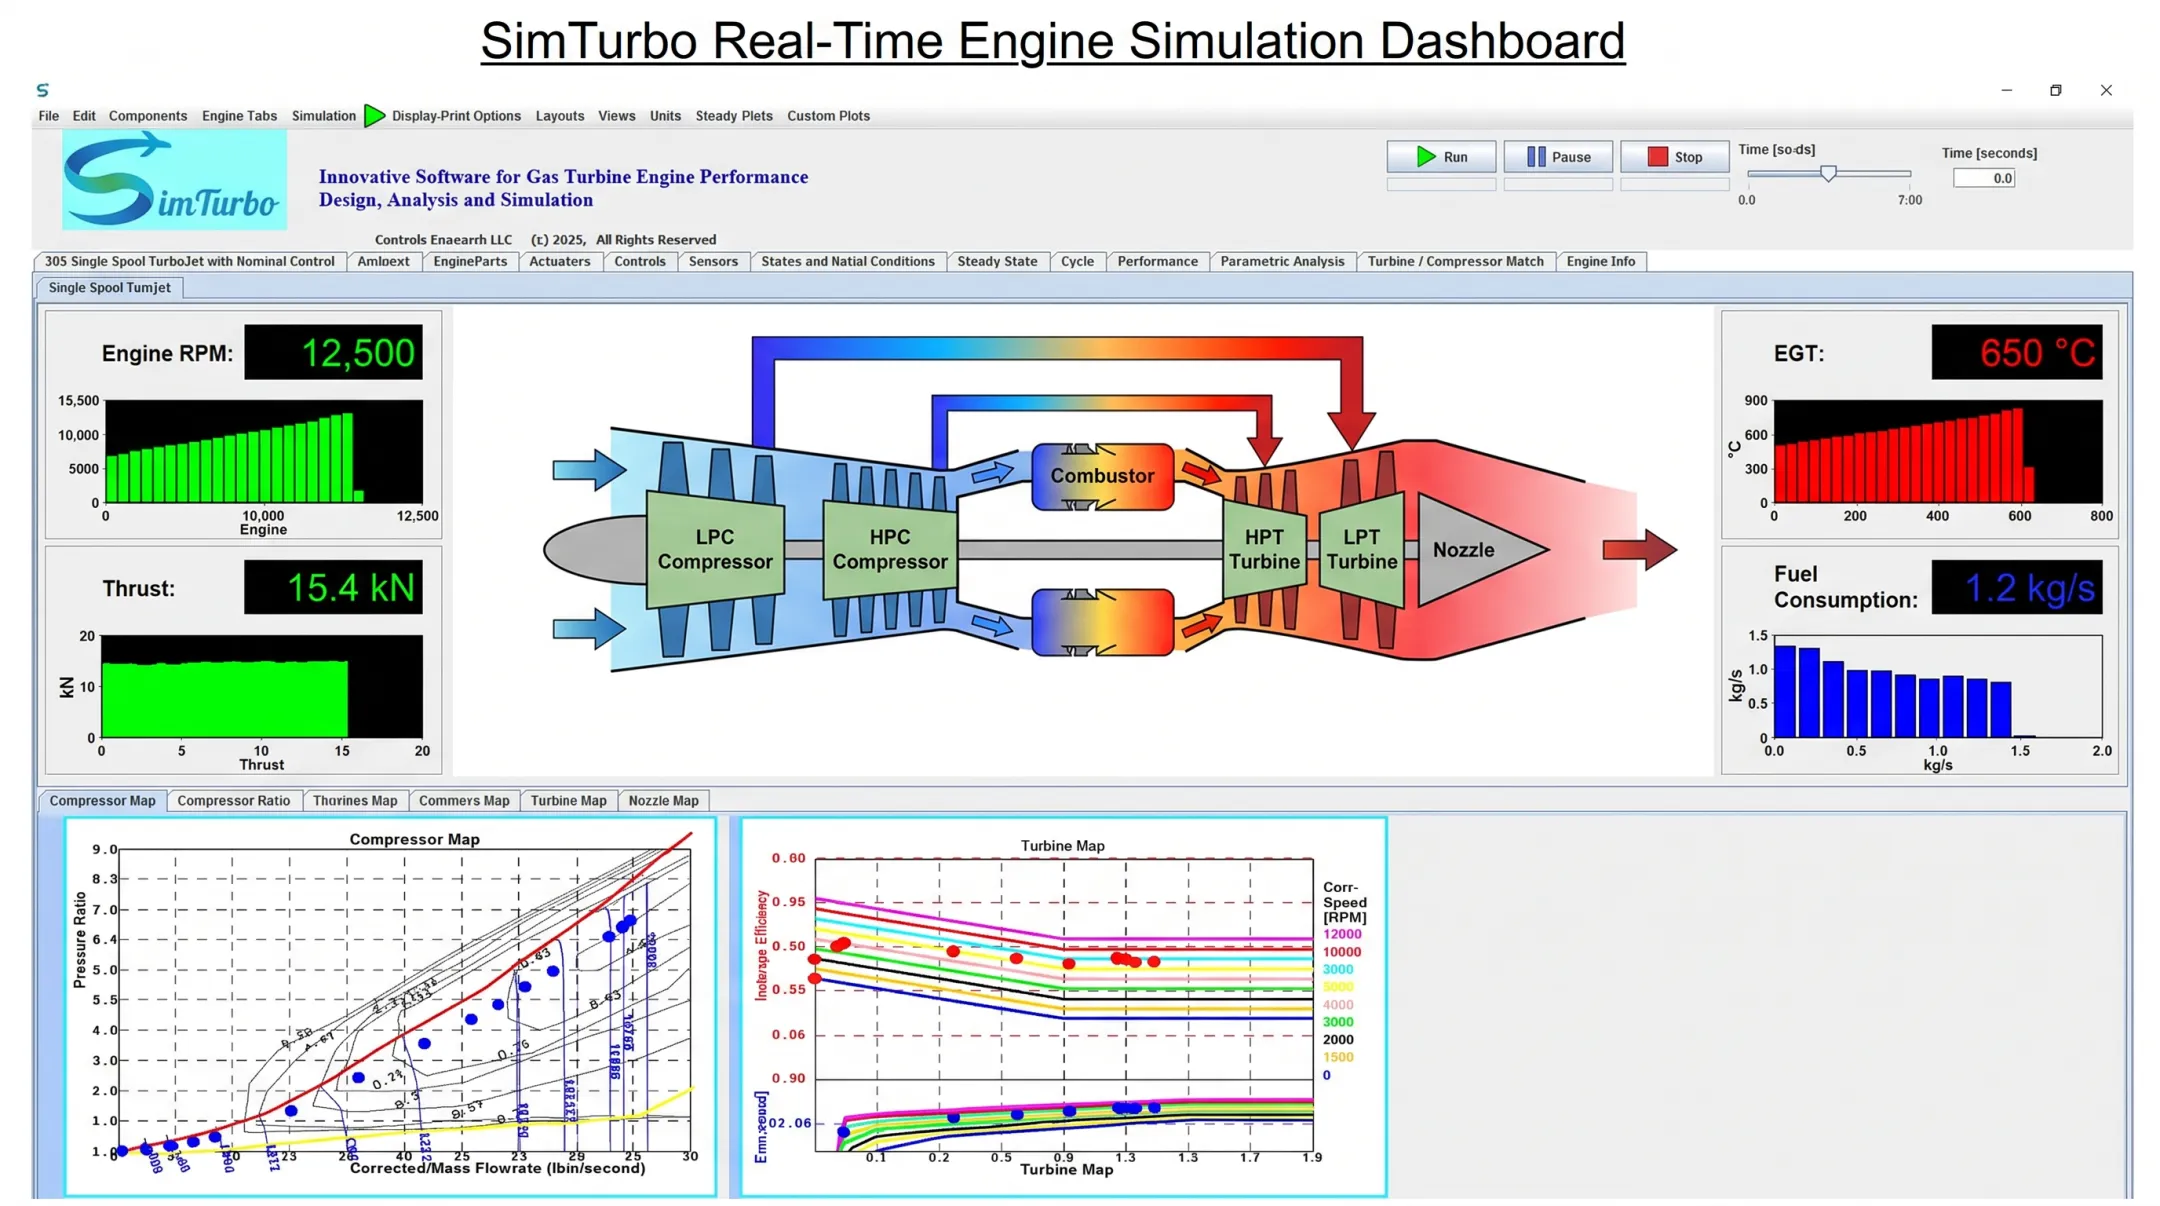Select the Thorines Map tab
The image size is (2160, 1206).
pos(355,801)
